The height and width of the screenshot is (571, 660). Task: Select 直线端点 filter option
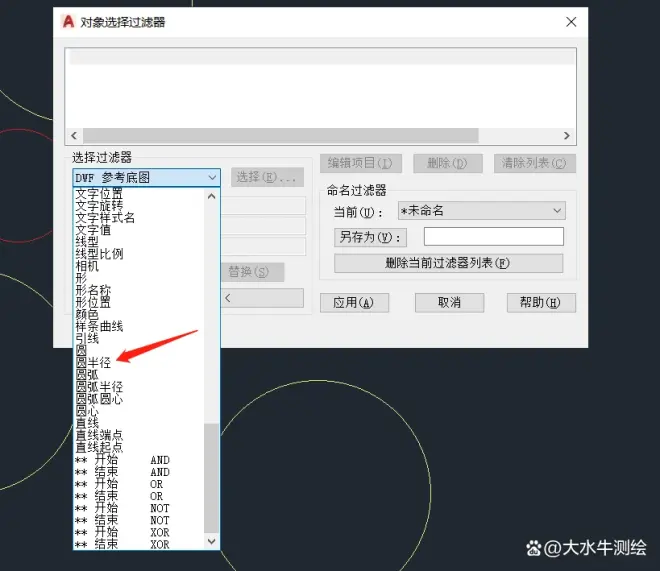click(x=99, y=435)
